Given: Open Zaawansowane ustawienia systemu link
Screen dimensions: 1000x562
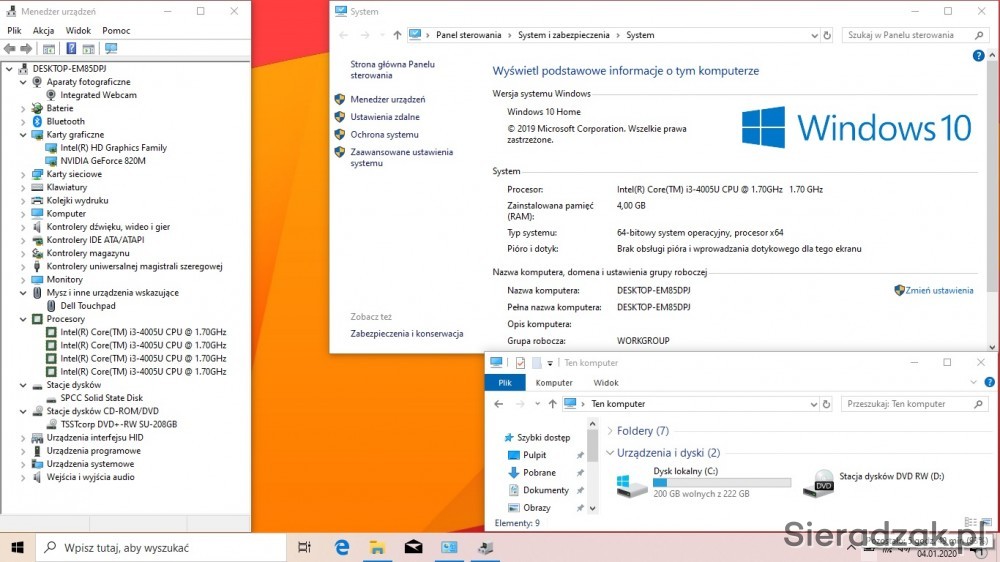Looking at the screenshot, I should 401,158.
